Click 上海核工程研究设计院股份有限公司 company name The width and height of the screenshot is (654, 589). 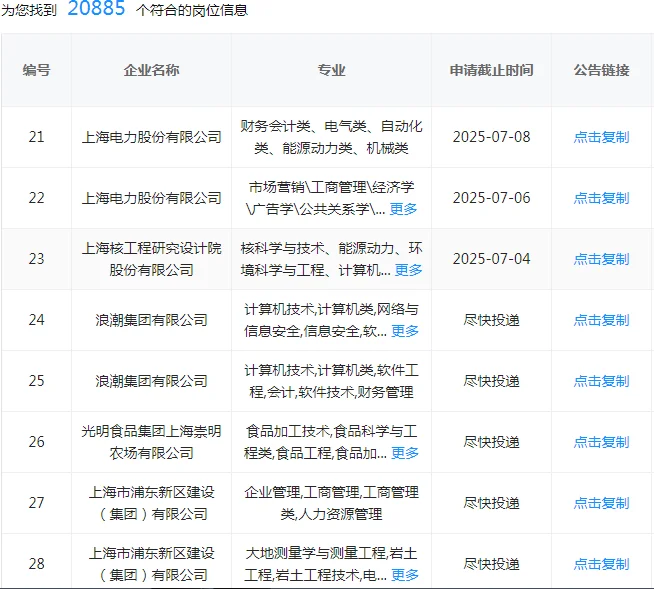pos(151,259)
